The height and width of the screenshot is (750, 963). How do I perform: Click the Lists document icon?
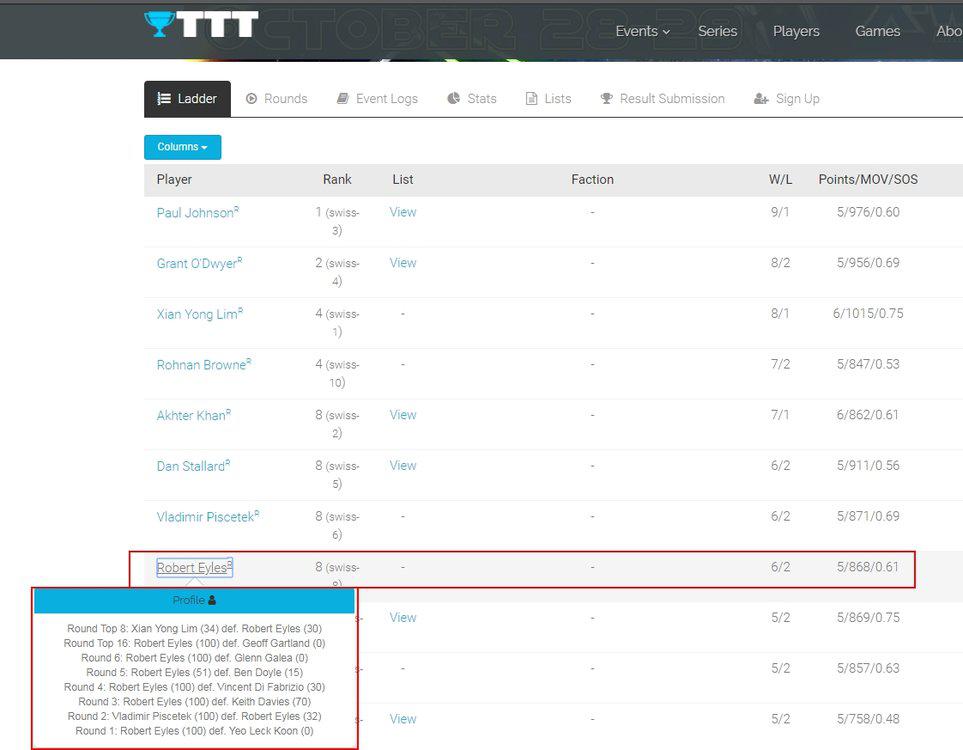[532, 99]
